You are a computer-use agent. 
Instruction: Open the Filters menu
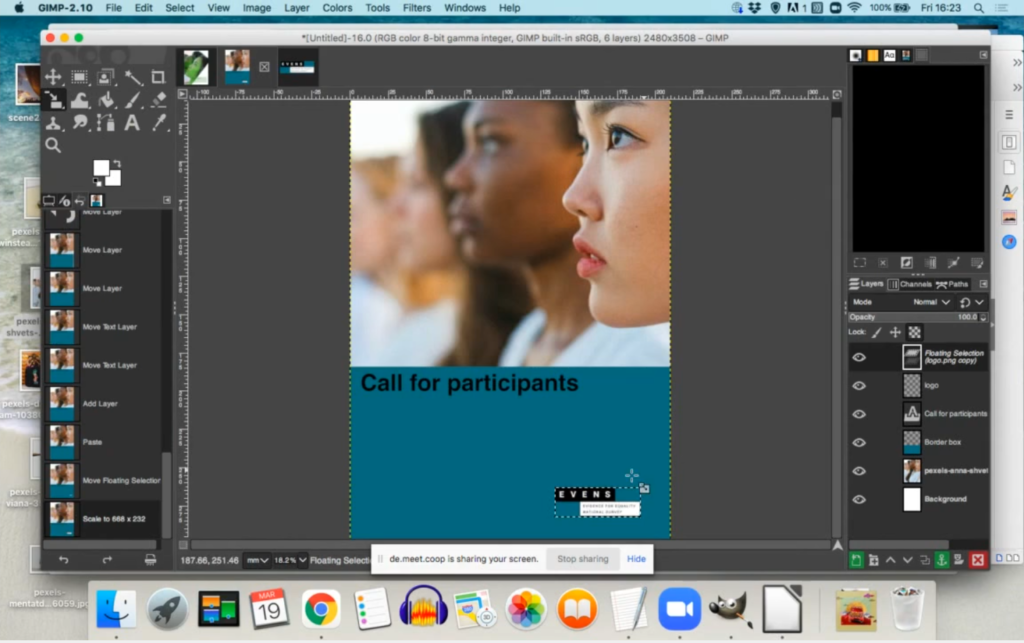(x=417, y=8)
